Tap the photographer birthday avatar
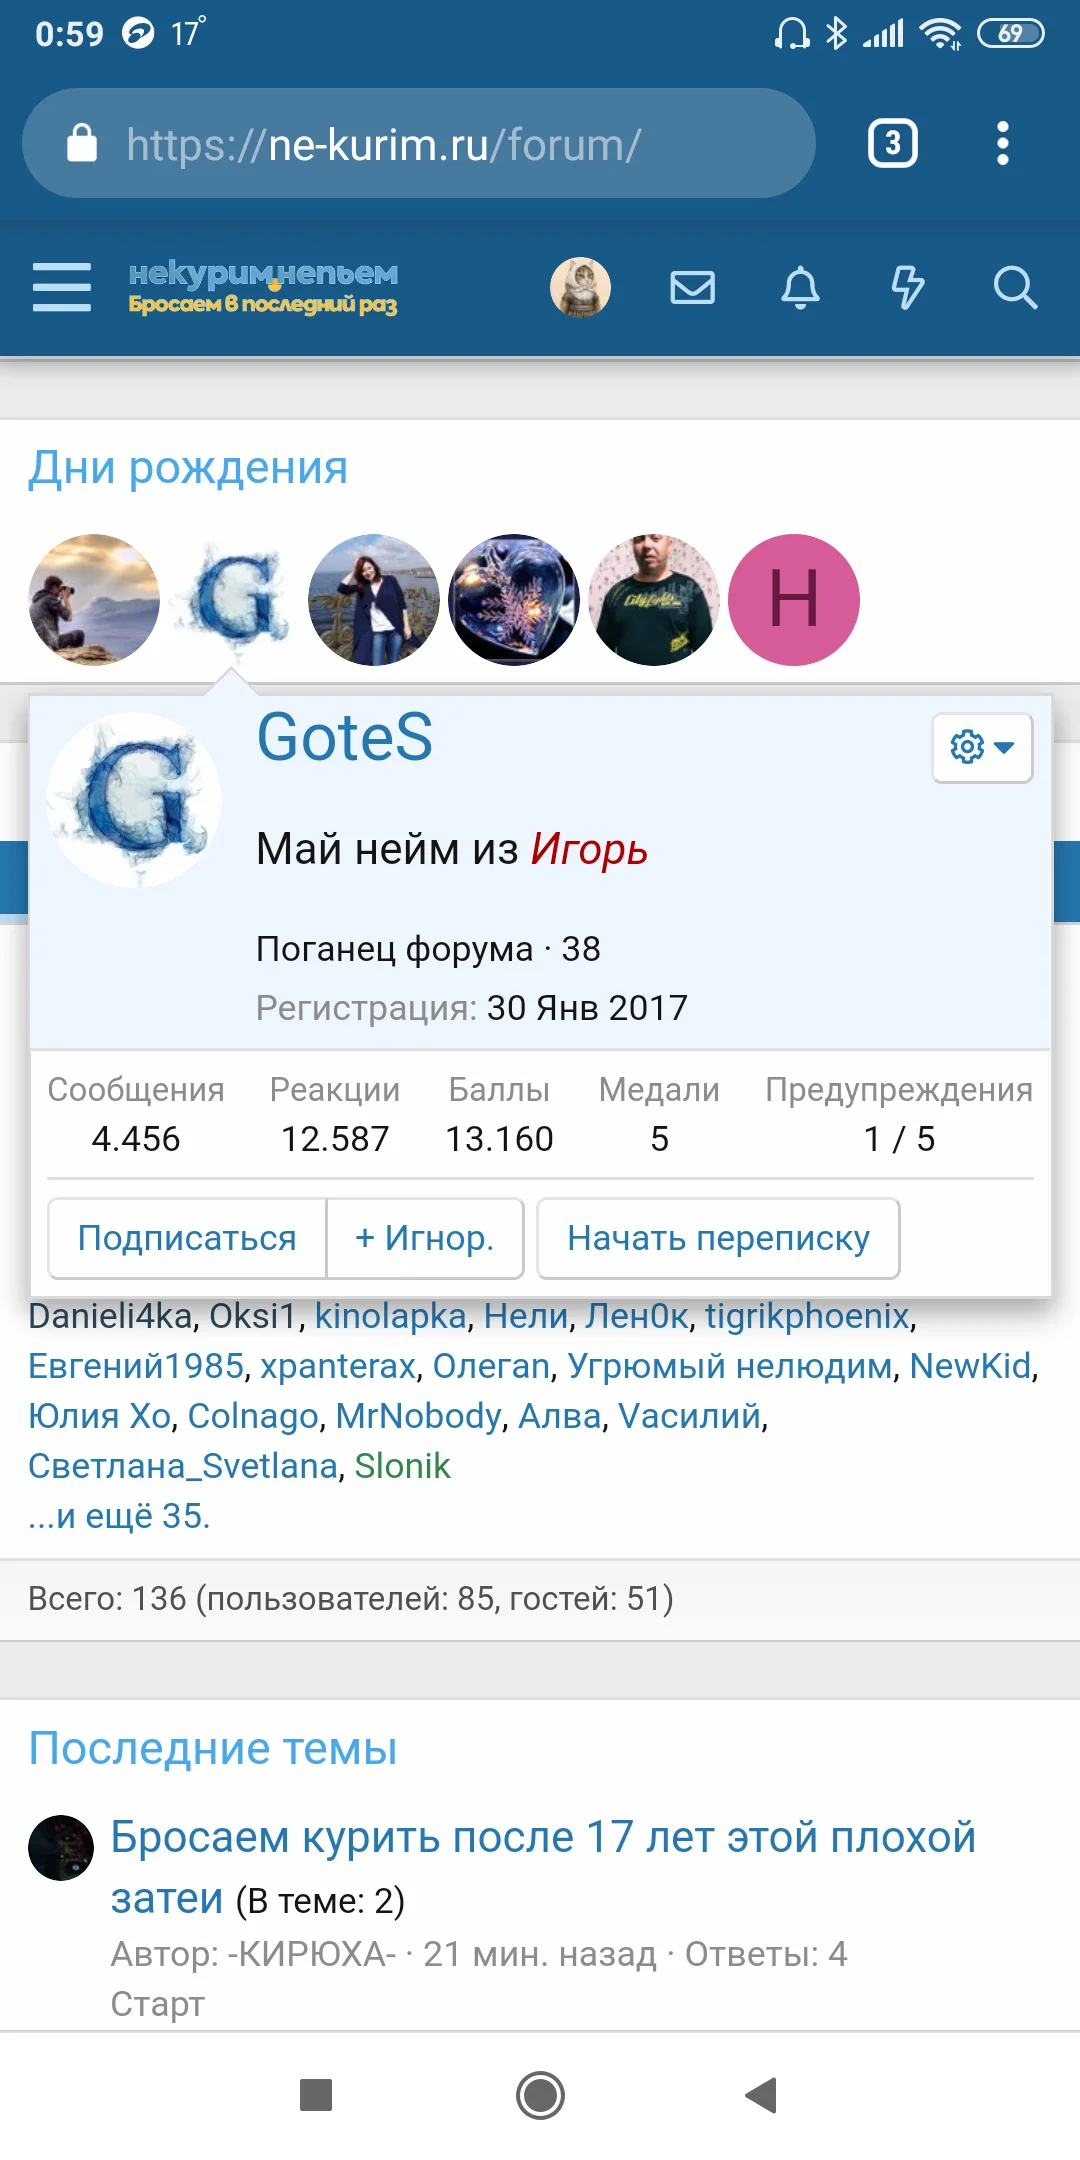 tap(94, 599)
